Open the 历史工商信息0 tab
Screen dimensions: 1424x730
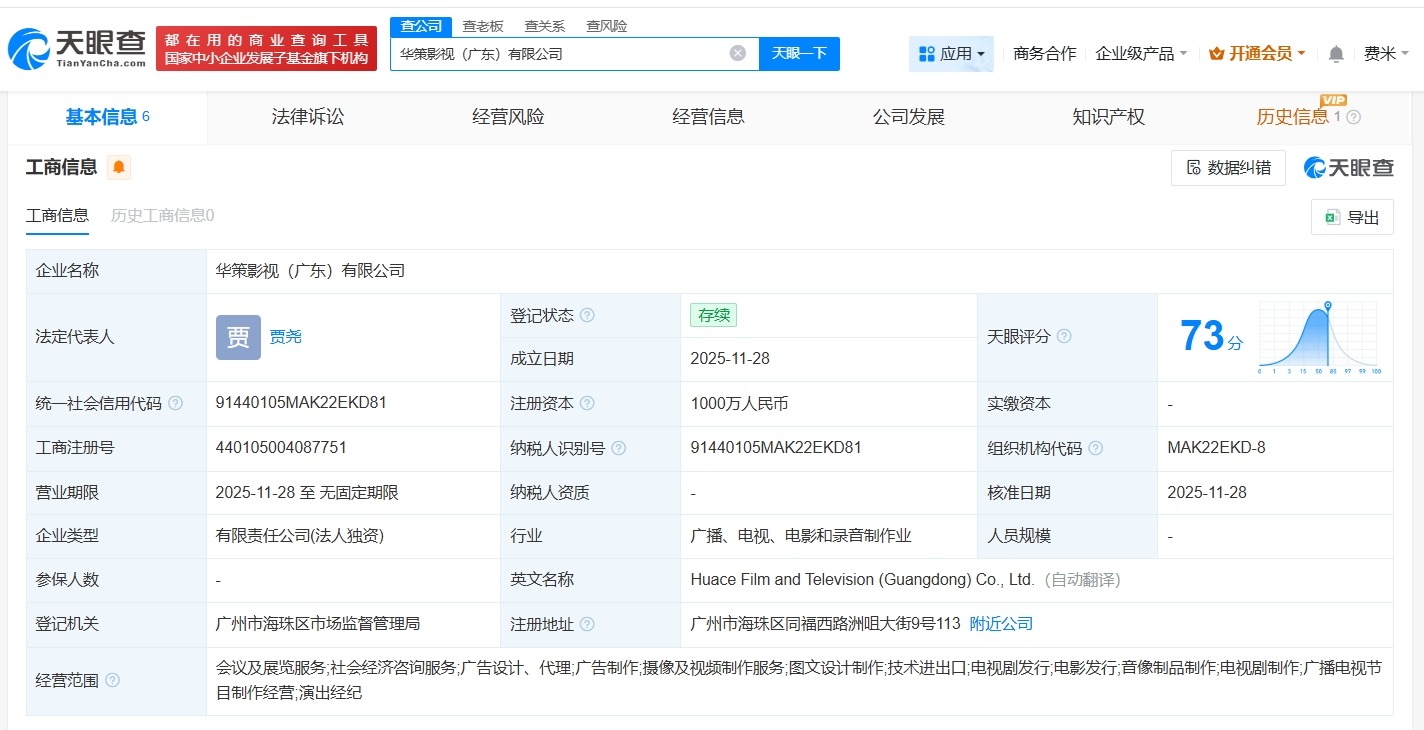pos(163,215)
